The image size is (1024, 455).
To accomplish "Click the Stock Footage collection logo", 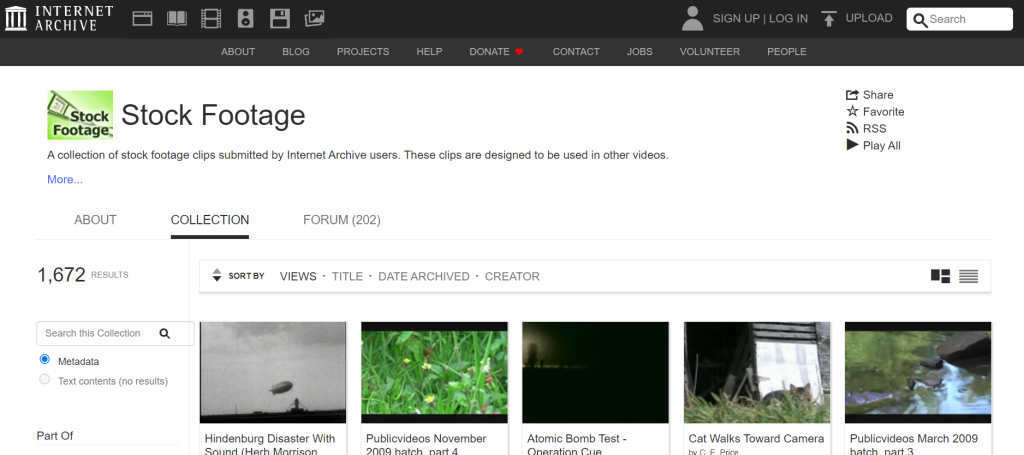I will coord(80,115).
